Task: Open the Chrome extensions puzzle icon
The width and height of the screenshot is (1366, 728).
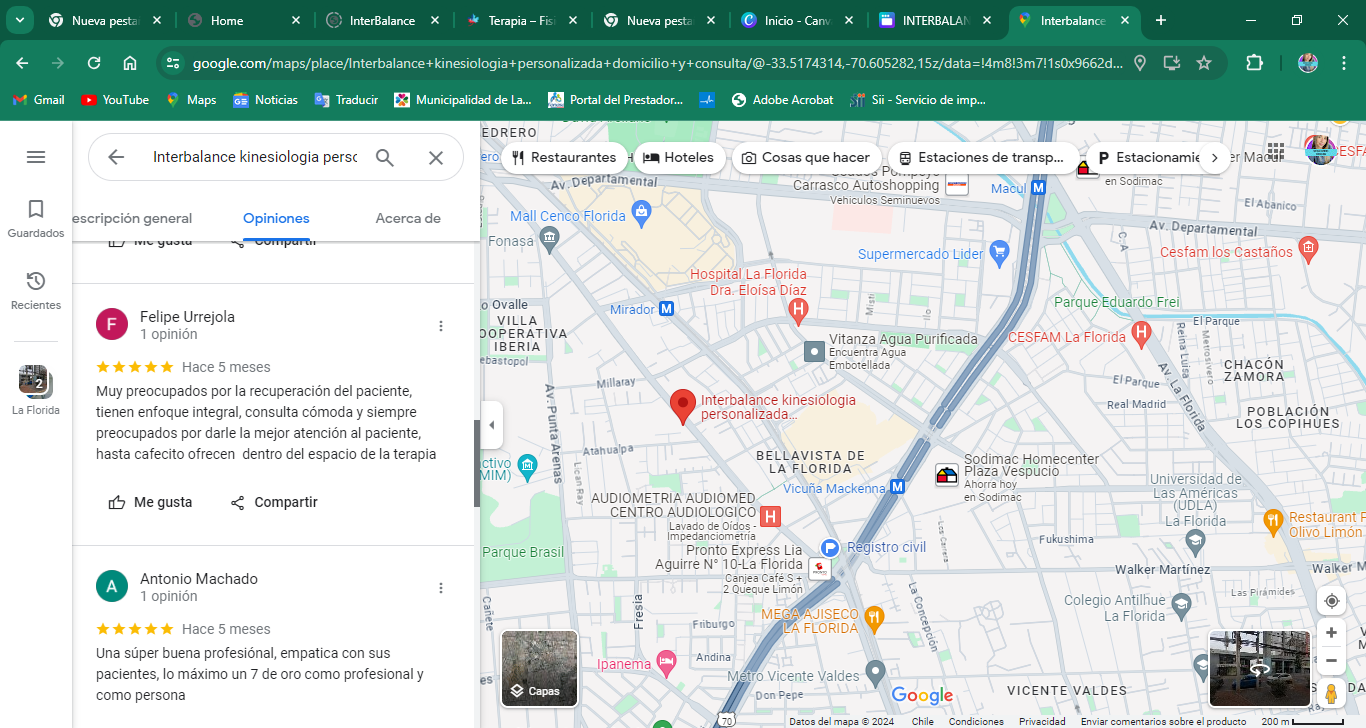Action: 1254,63
